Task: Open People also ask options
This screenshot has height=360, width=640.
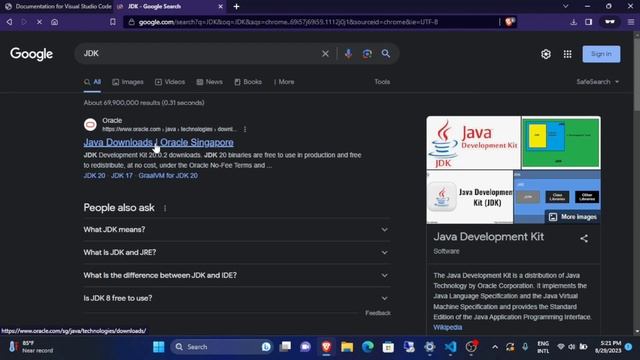Action: [x=165, y=208]
